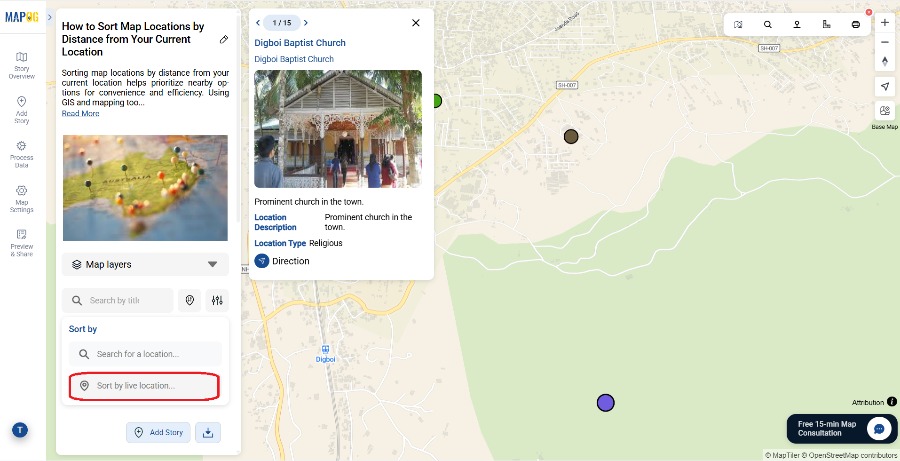Screen dimensions: 900x461
Task: Expand the Map layers dropdown
Action: [x=145, y=265]
